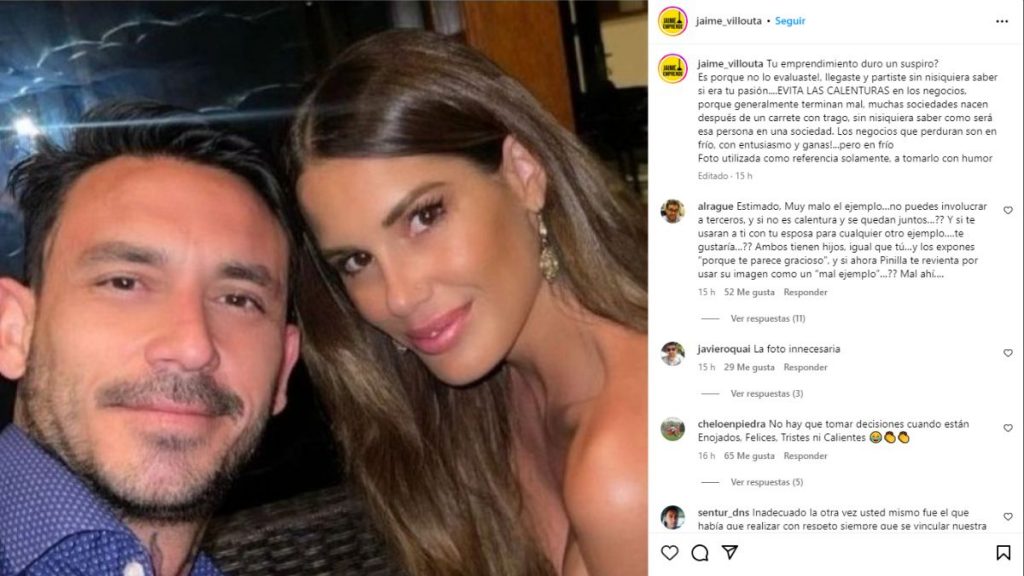Save post with the bookmark icon
Viewport: 1024px width, 576px height.
[1003, 552]
